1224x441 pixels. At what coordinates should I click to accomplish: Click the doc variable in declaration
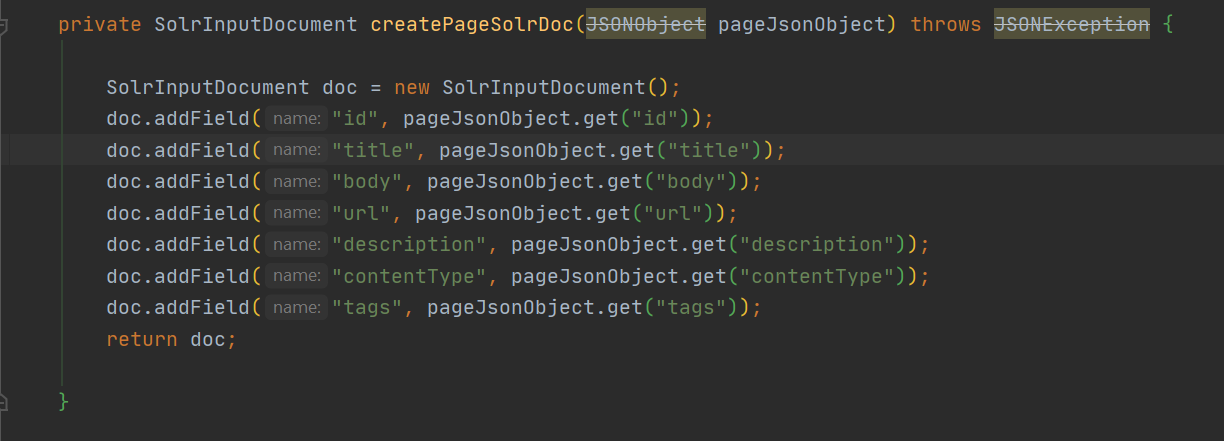(340, 87)
